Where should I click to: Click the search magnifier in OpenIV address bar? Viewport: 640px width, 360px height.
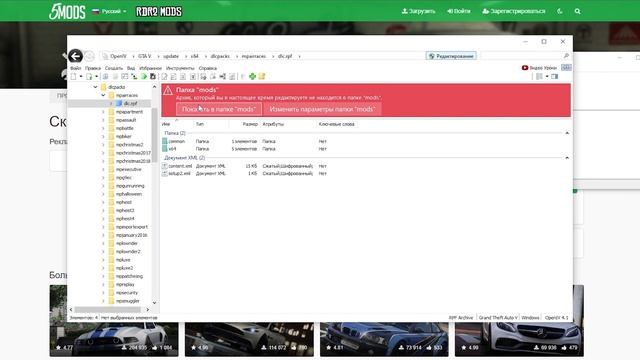[x=566, y=56]
